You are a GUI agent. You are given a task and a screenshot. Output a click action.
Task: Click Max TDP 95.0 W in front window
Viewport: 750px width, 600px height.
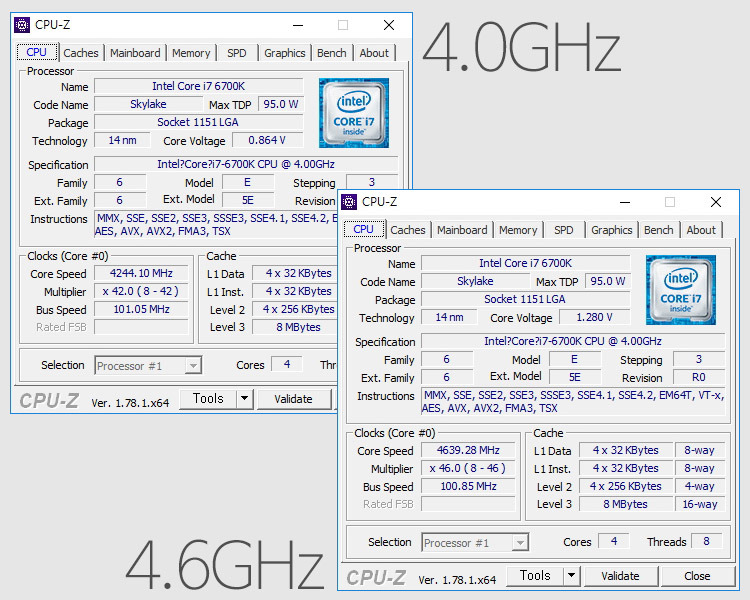coord(607,281)
